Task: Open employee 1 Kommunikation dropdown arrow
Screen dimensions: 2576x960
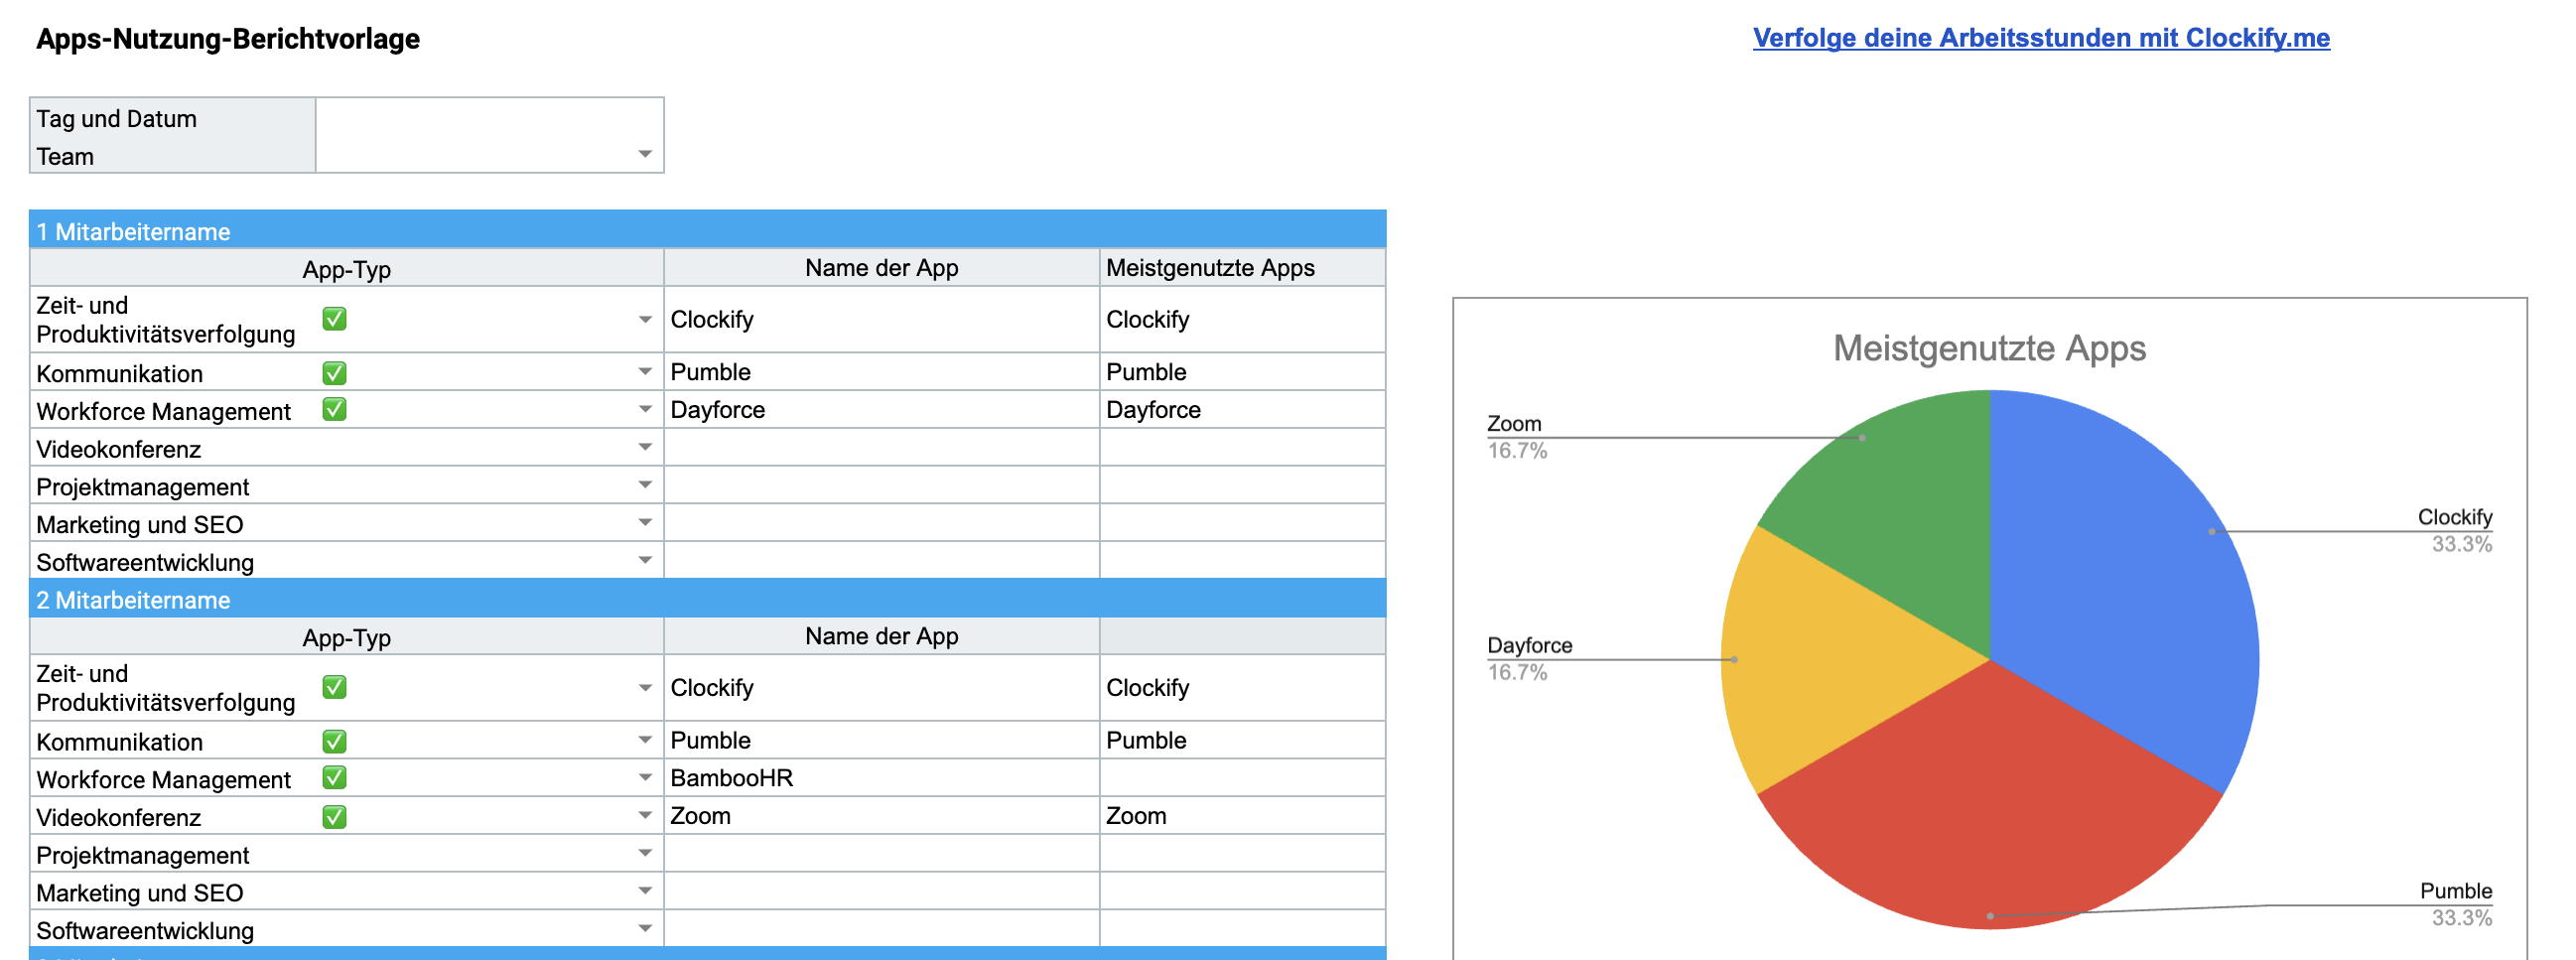Action: [x=645, y=372]
